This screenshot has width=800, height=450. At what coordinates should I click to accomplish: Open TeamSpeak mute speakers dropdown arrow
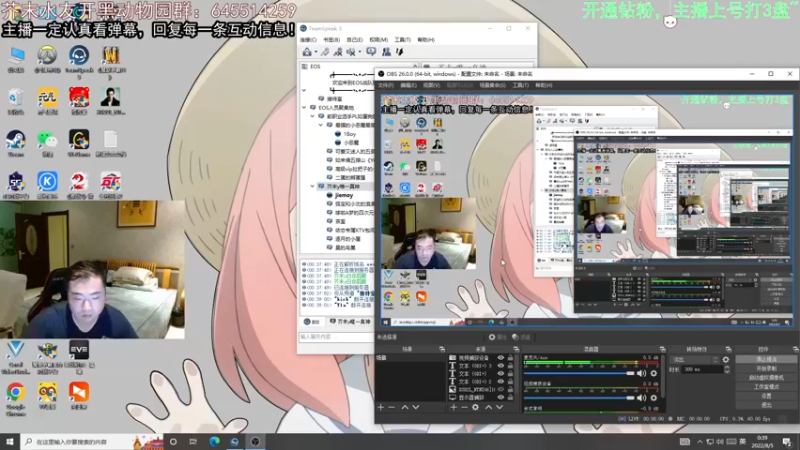click(359, 52)
